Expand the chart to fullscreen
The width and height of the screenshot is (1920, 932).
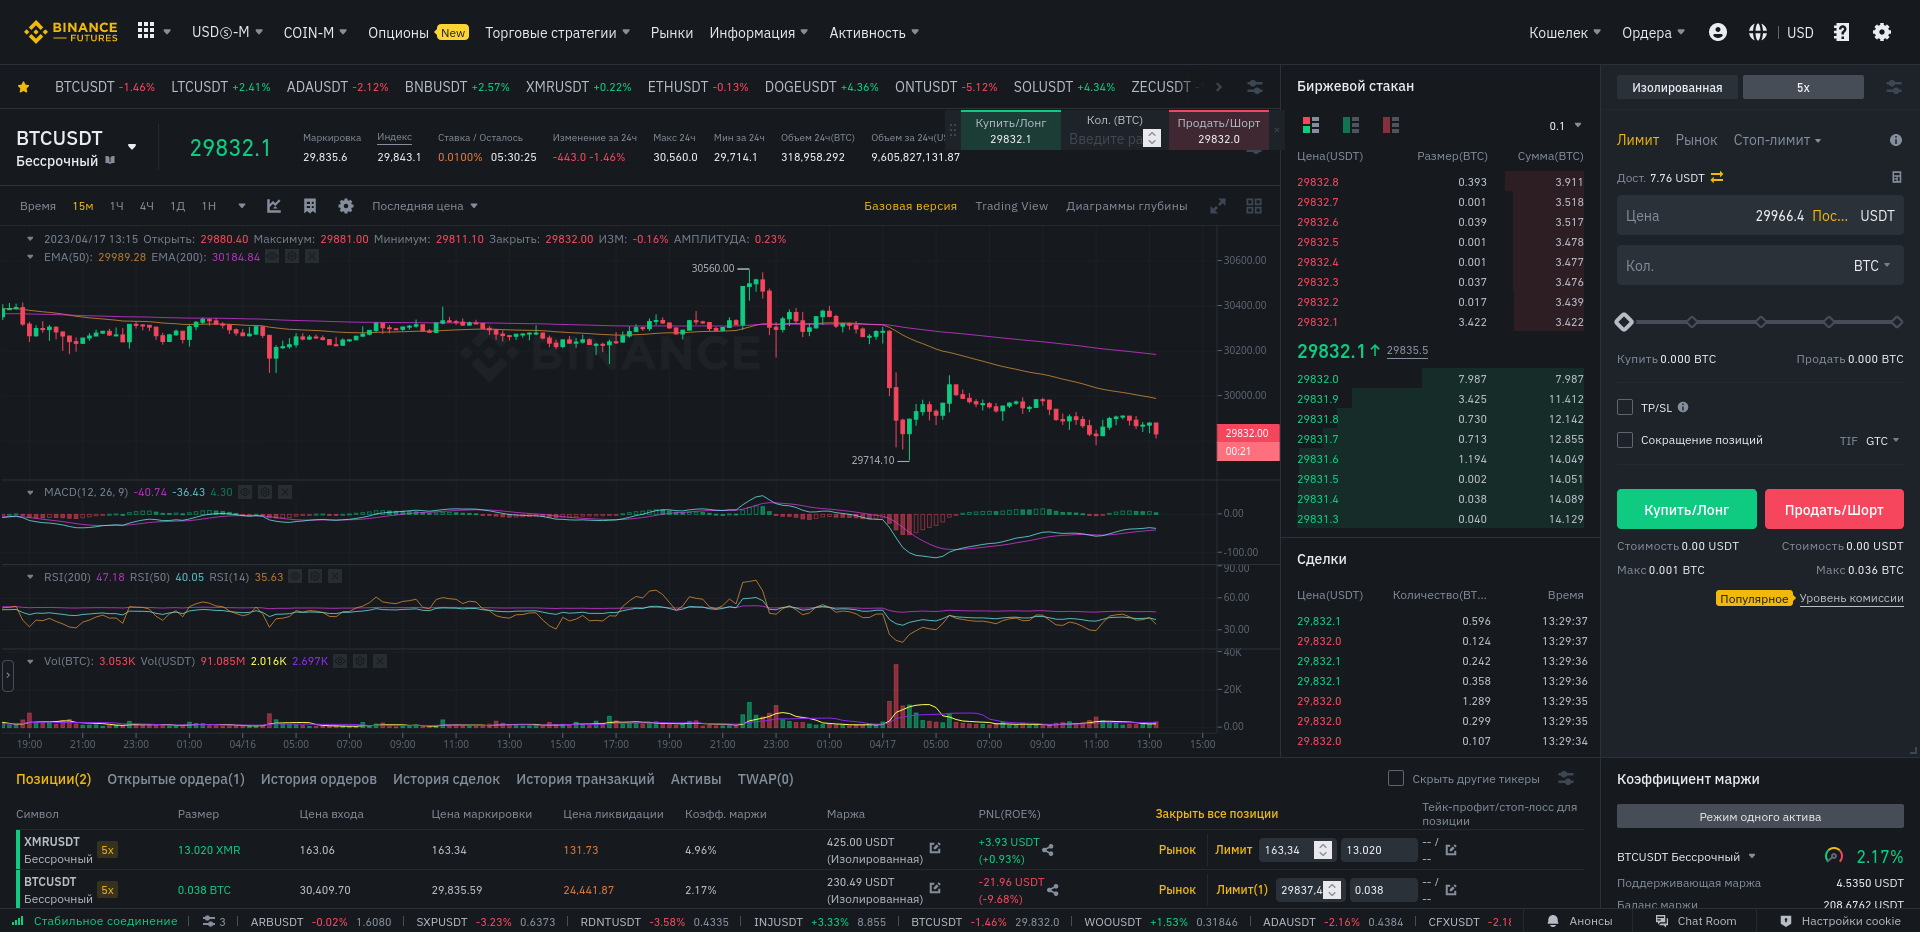pyautogui.click(x=1218, y=206)
